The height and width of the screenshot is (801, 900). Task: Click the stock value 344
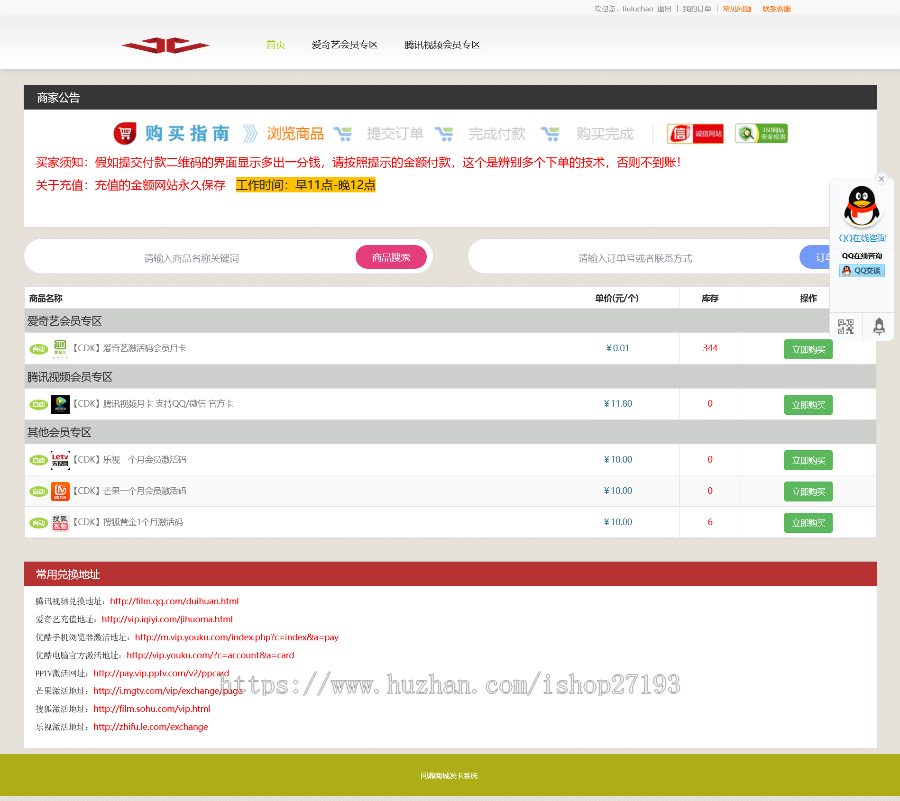[710, 348]
